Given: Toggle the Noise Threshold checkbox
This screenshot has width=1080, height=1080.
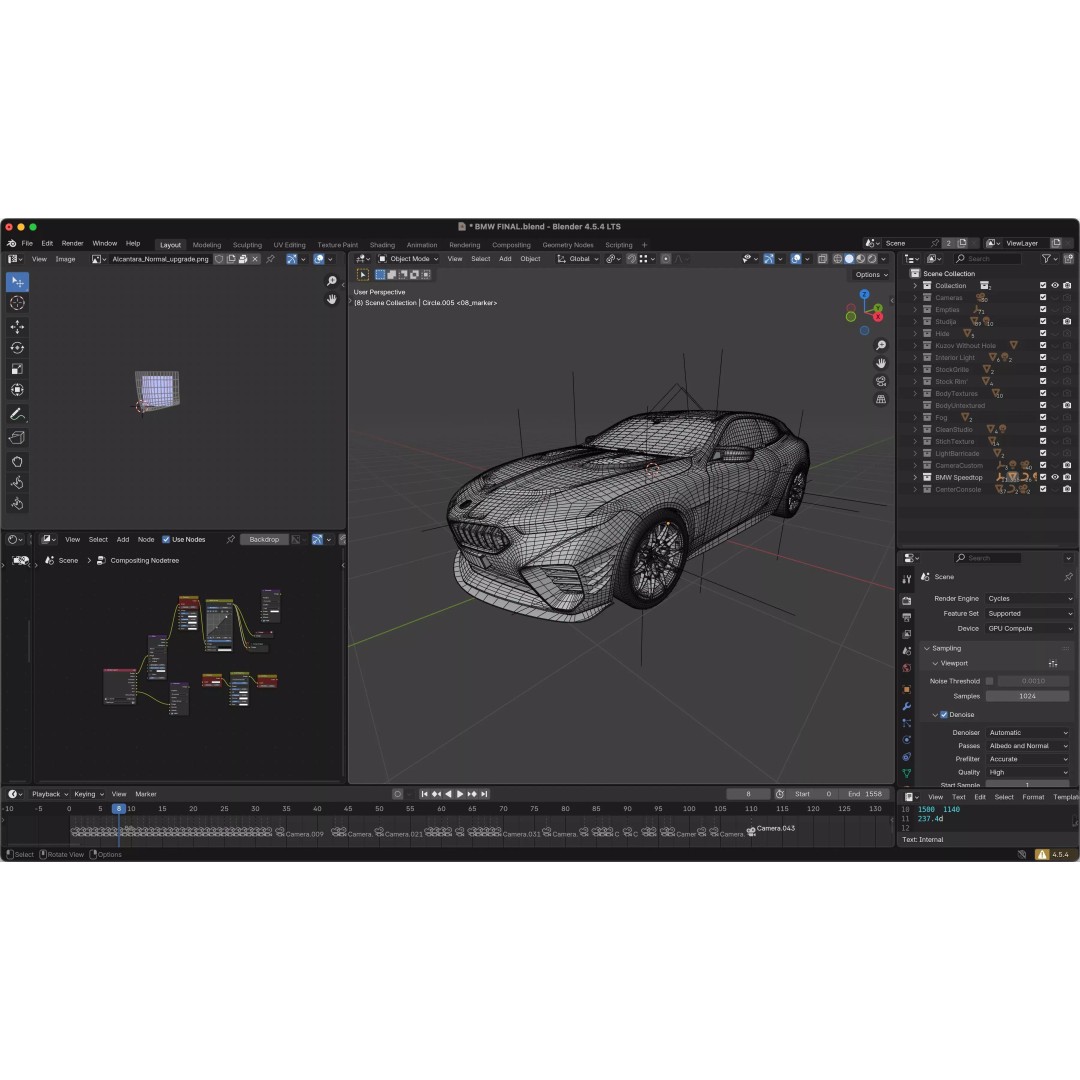Looking at the screenshot, I should click(990, 681).
